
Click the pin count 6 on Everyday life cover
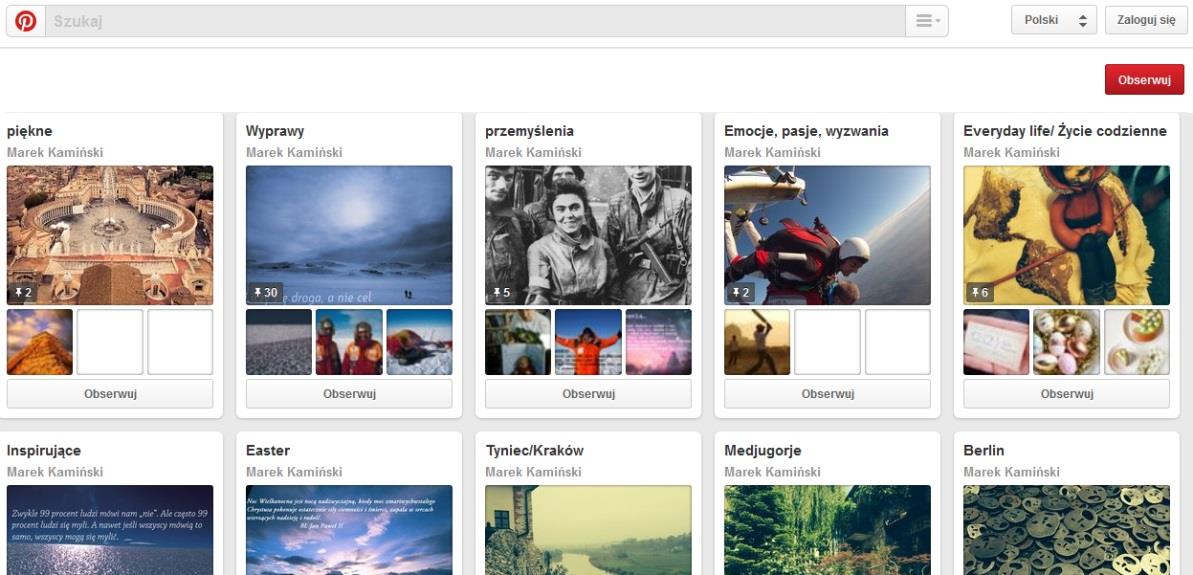click(x=980, y=293)
